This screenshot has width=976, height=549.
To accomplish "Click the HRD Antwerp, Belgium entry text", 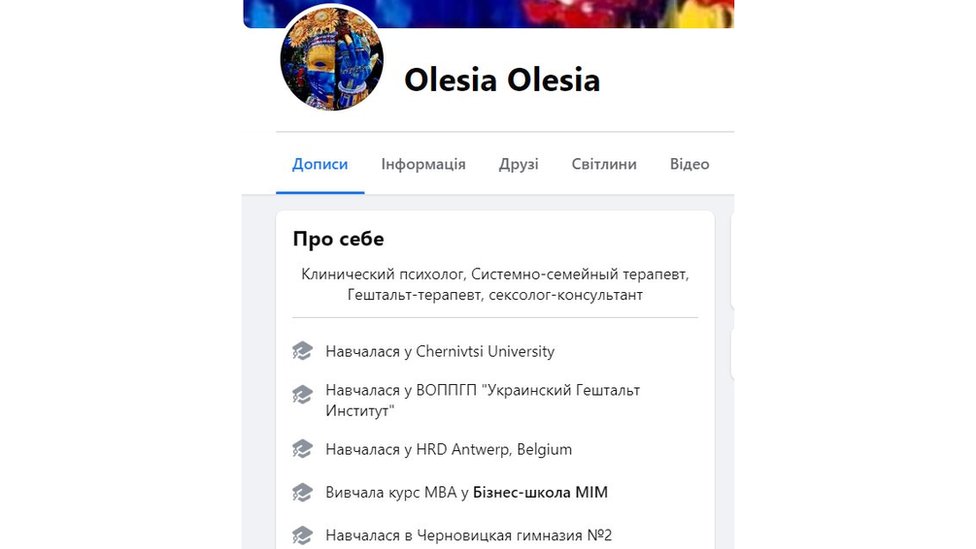I will (448, 449).
